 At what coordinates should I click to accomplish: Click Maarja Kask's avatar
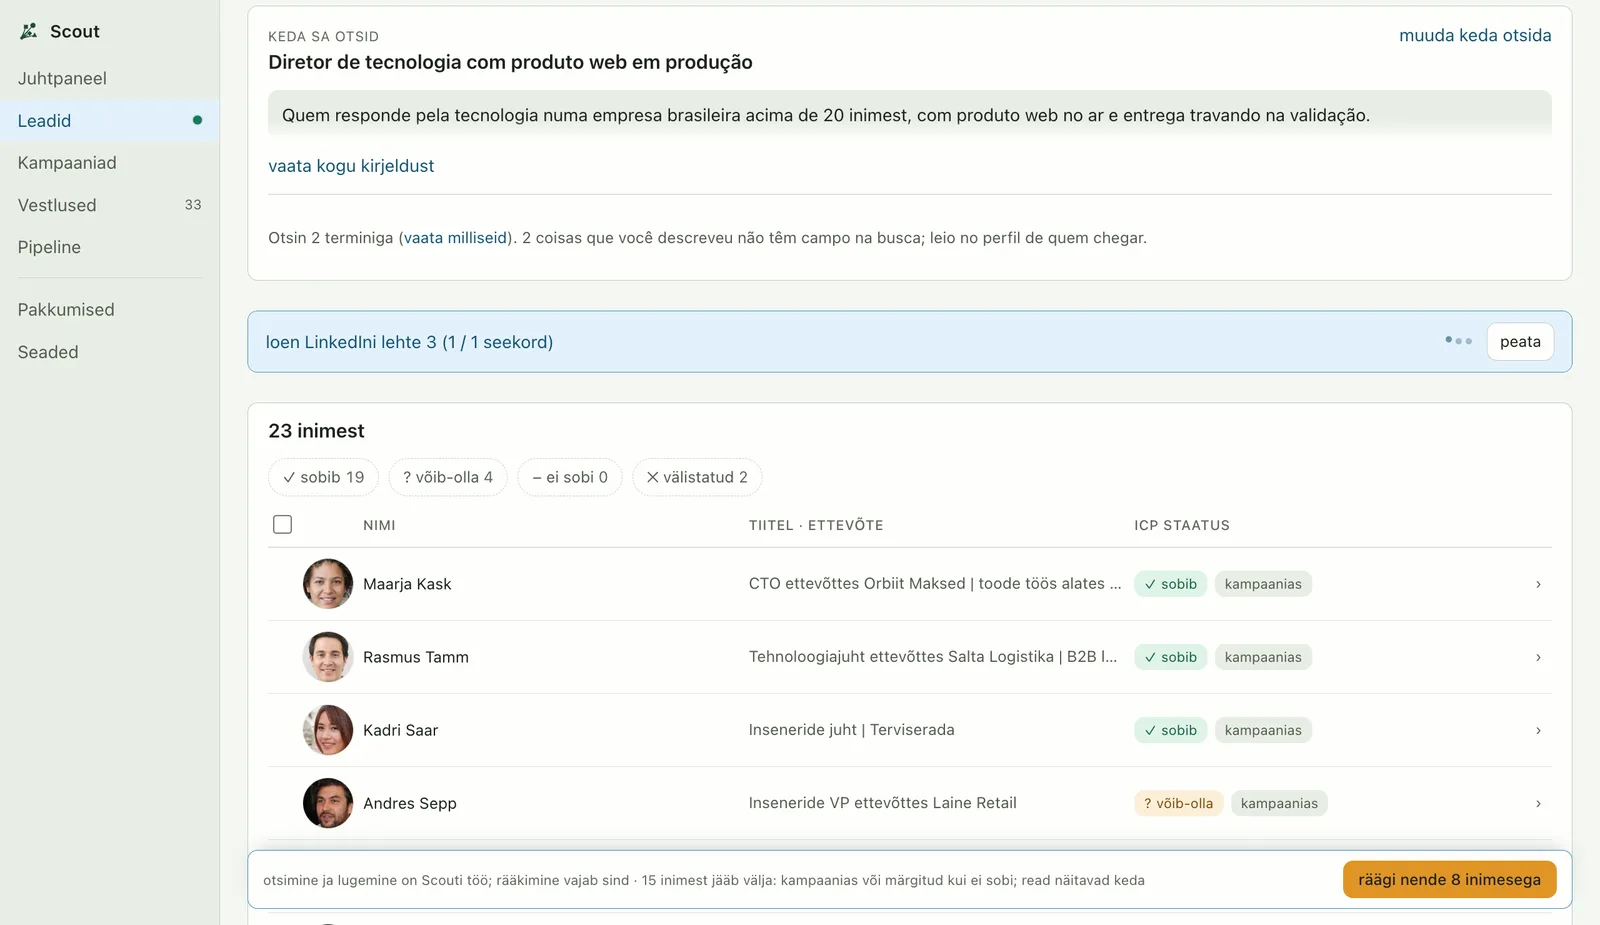(x=328, y=584)
